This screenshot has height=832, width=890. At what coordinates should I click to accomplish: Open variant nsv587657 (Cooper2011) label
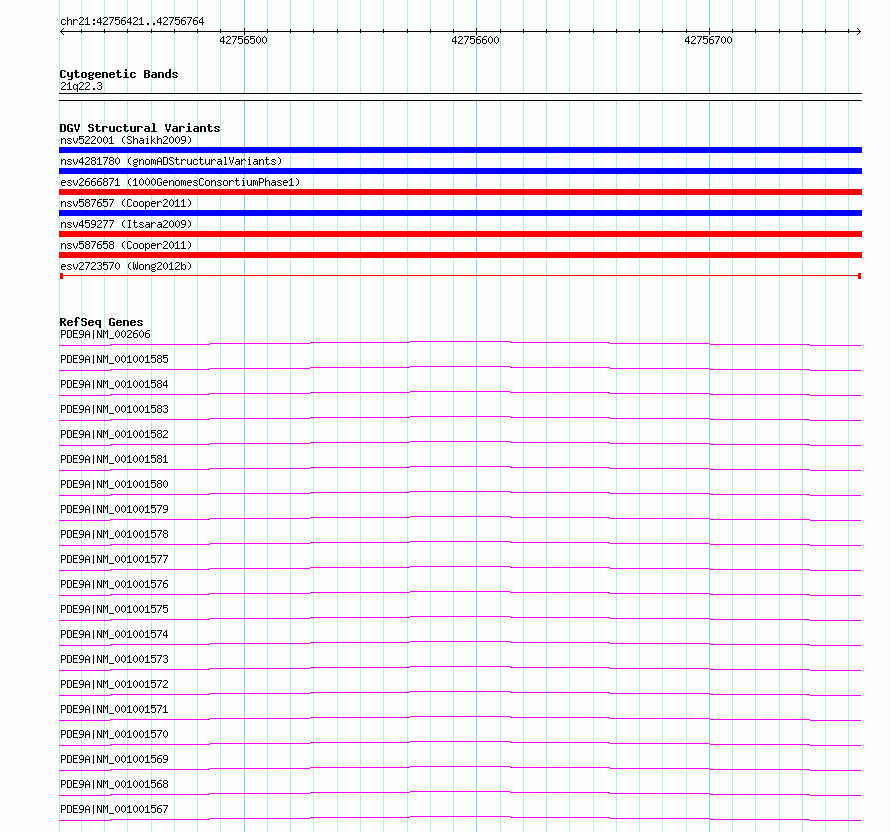click(x=126, y=203)
